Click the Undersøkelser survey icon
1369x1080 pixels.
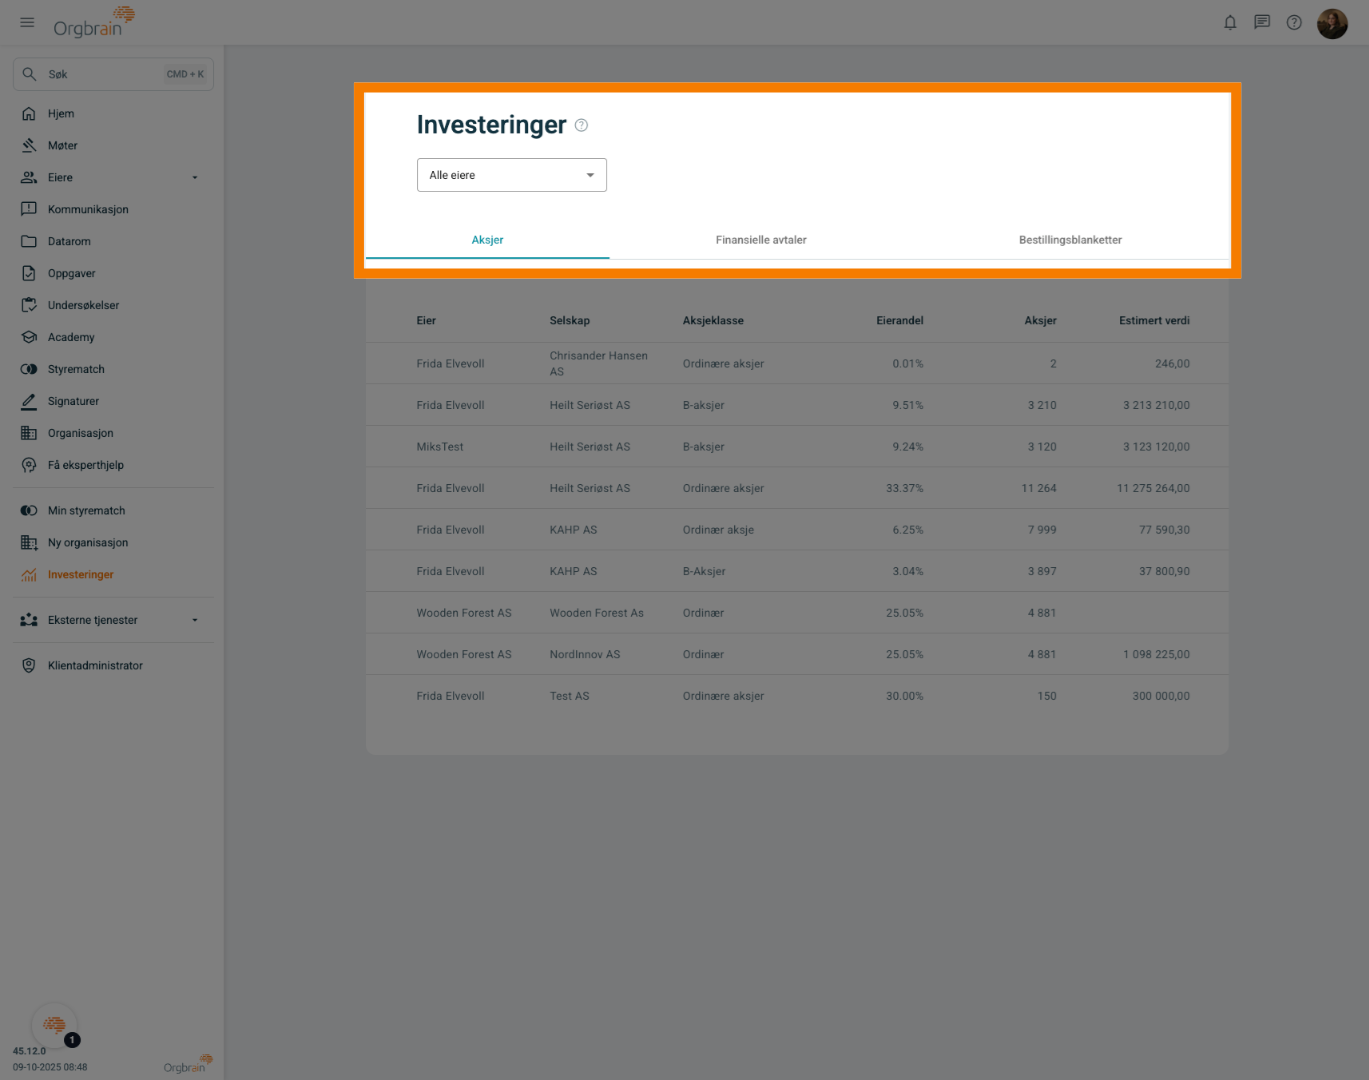(x=29, y=306)
